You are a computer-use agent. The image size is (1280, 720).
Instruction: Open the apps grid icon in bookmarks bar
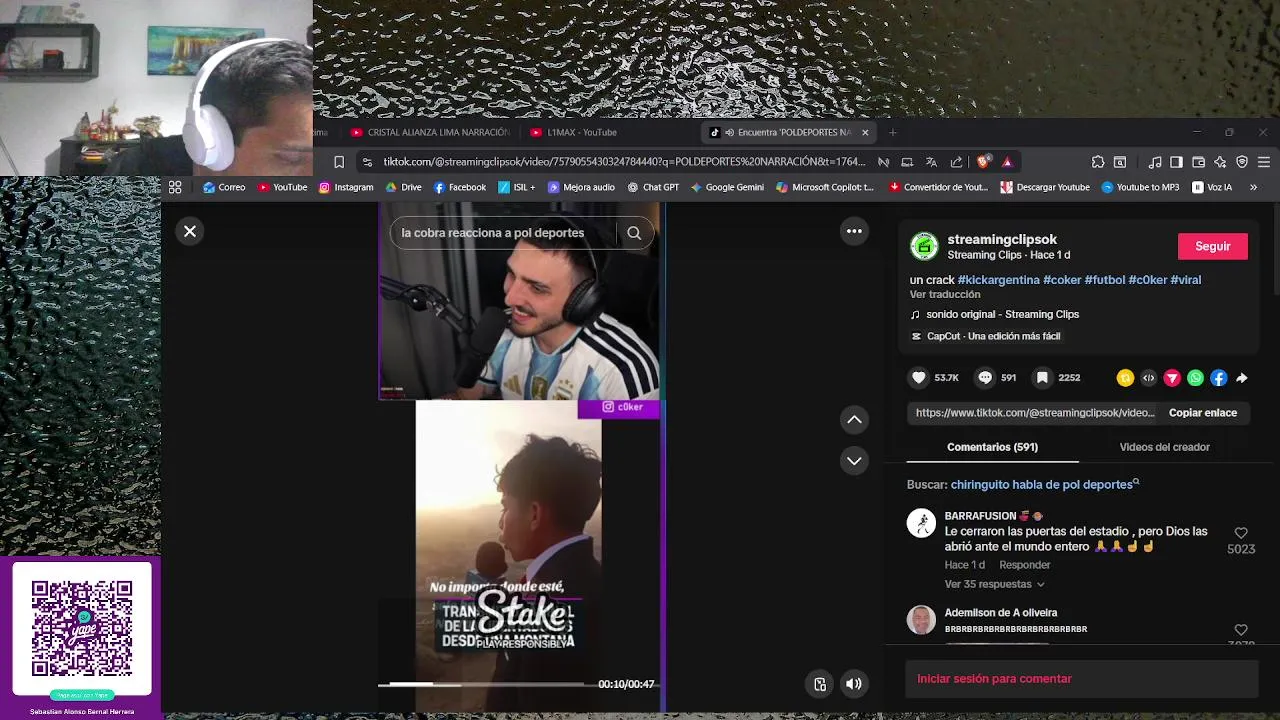175,187
